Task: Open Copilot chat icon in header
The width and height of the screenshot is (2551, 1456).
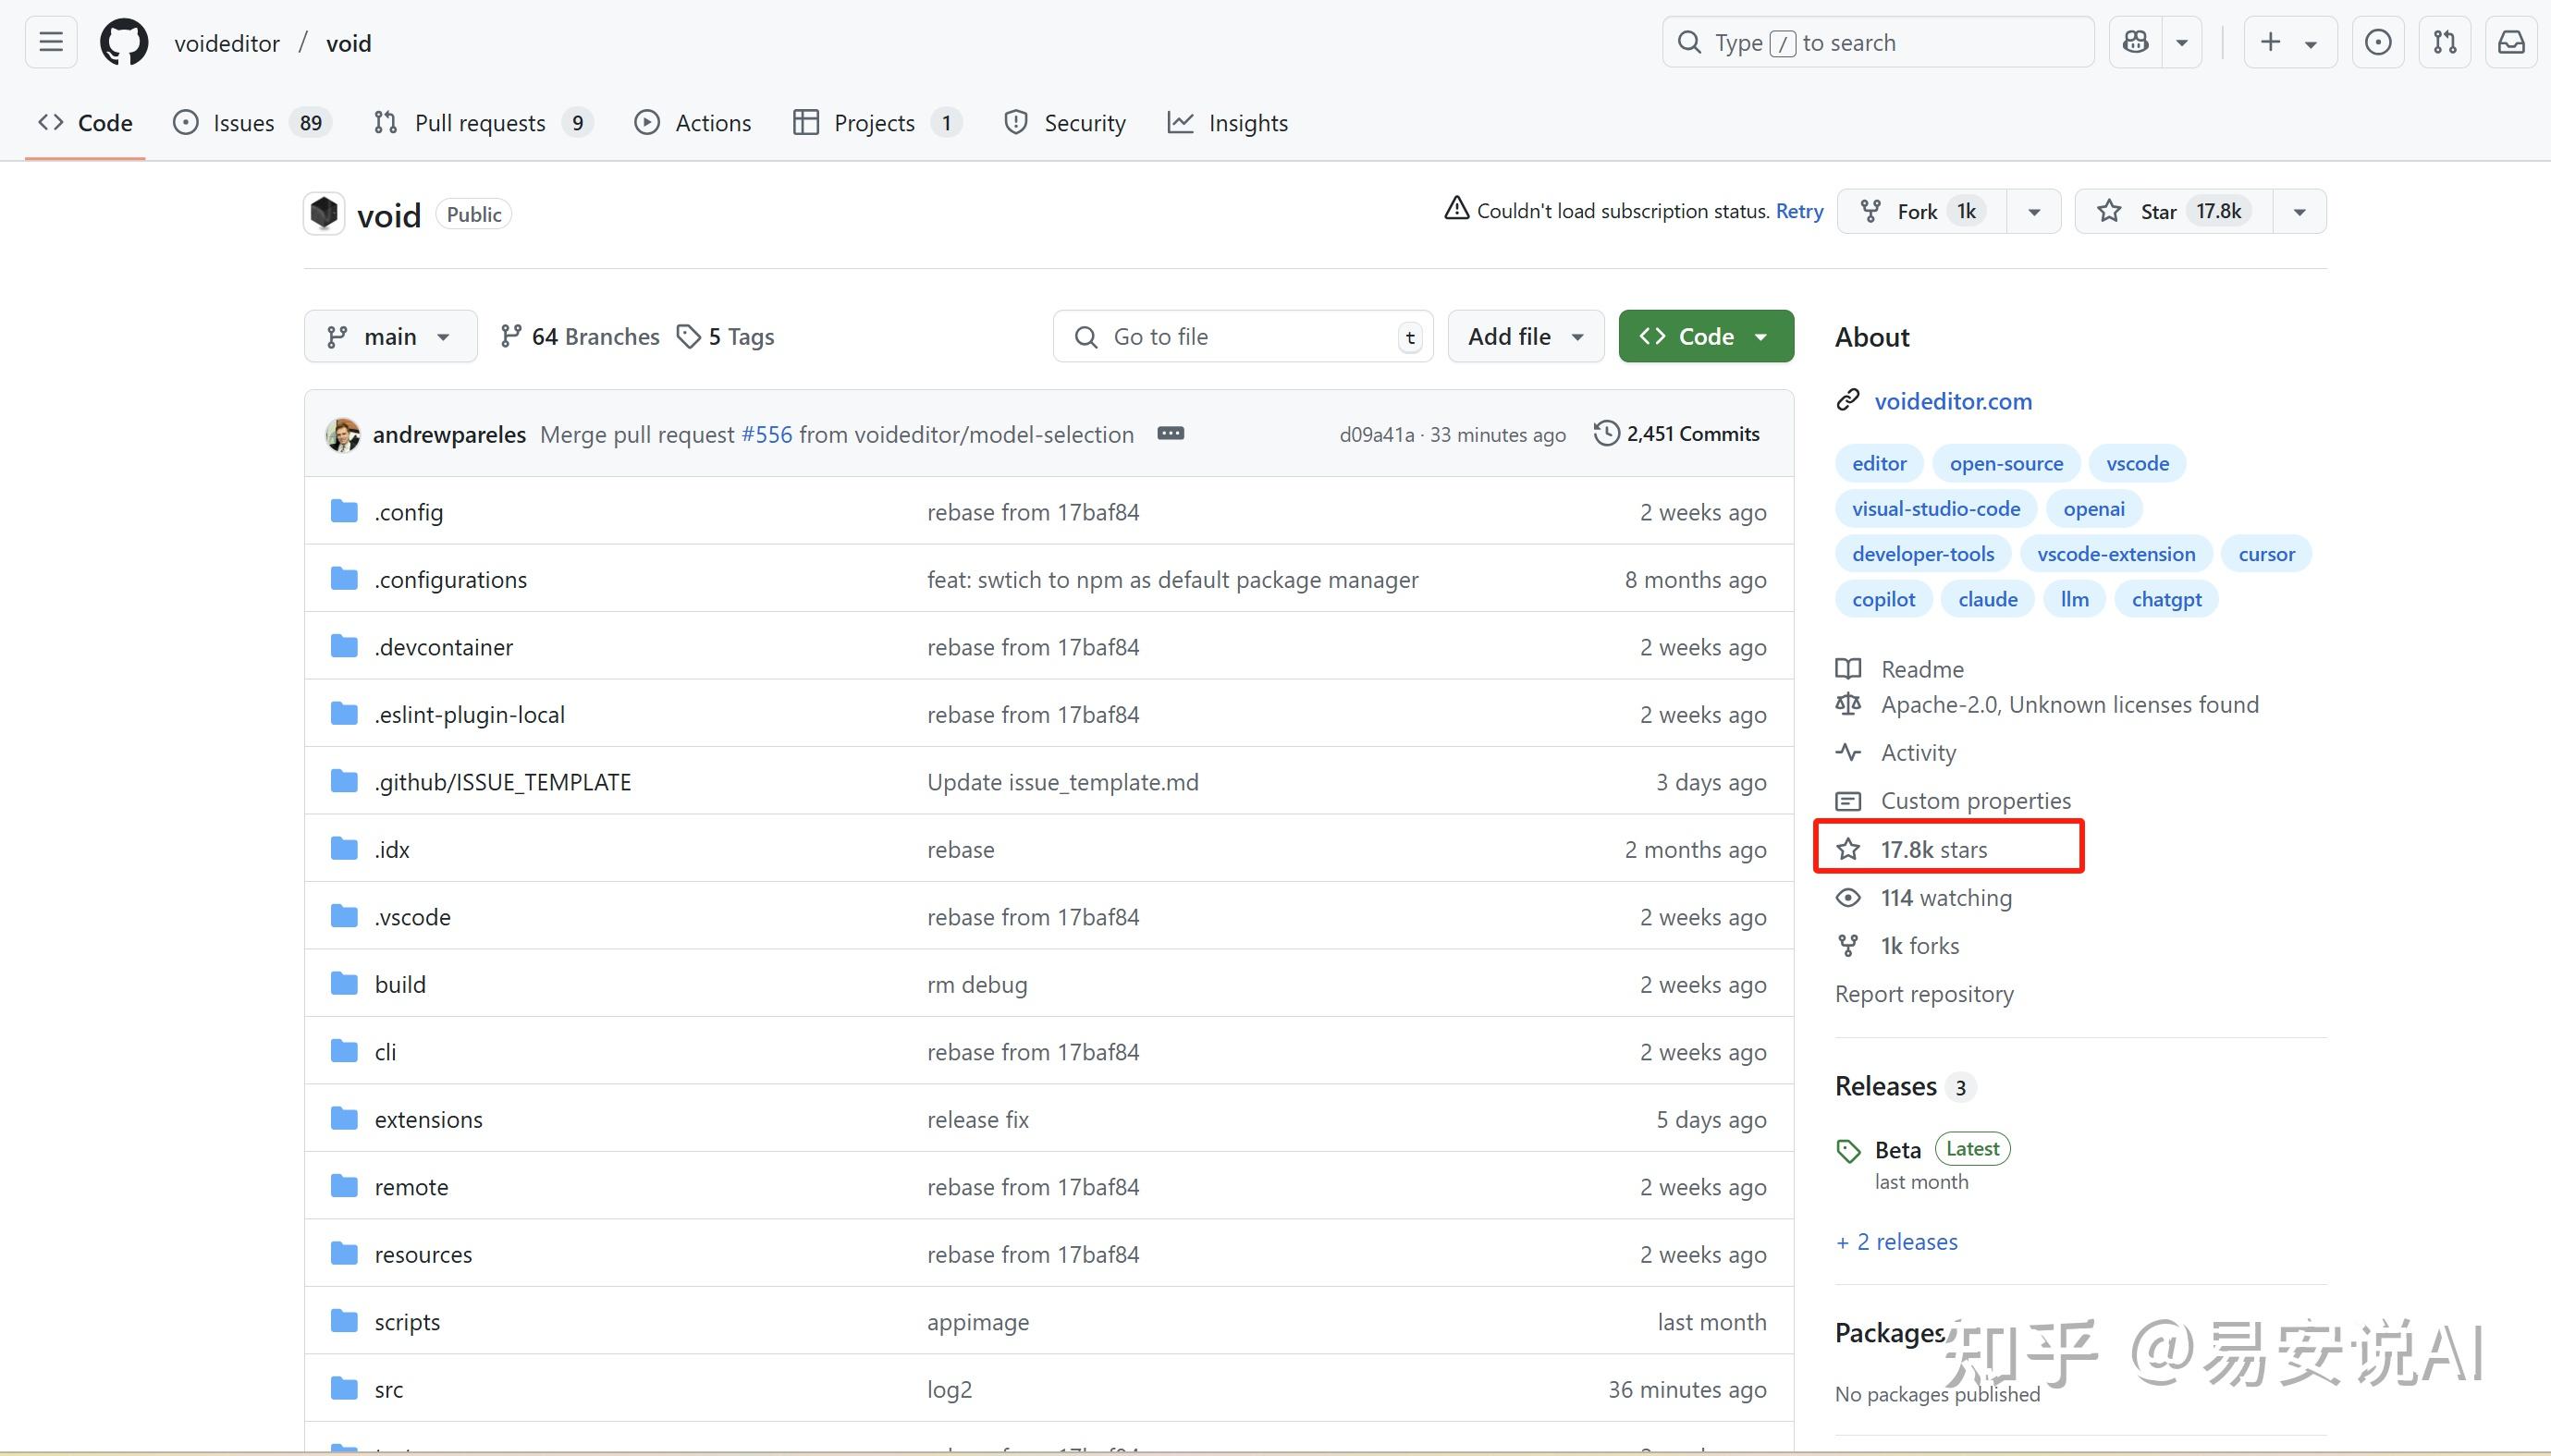Action: [x=2135, y=42]
